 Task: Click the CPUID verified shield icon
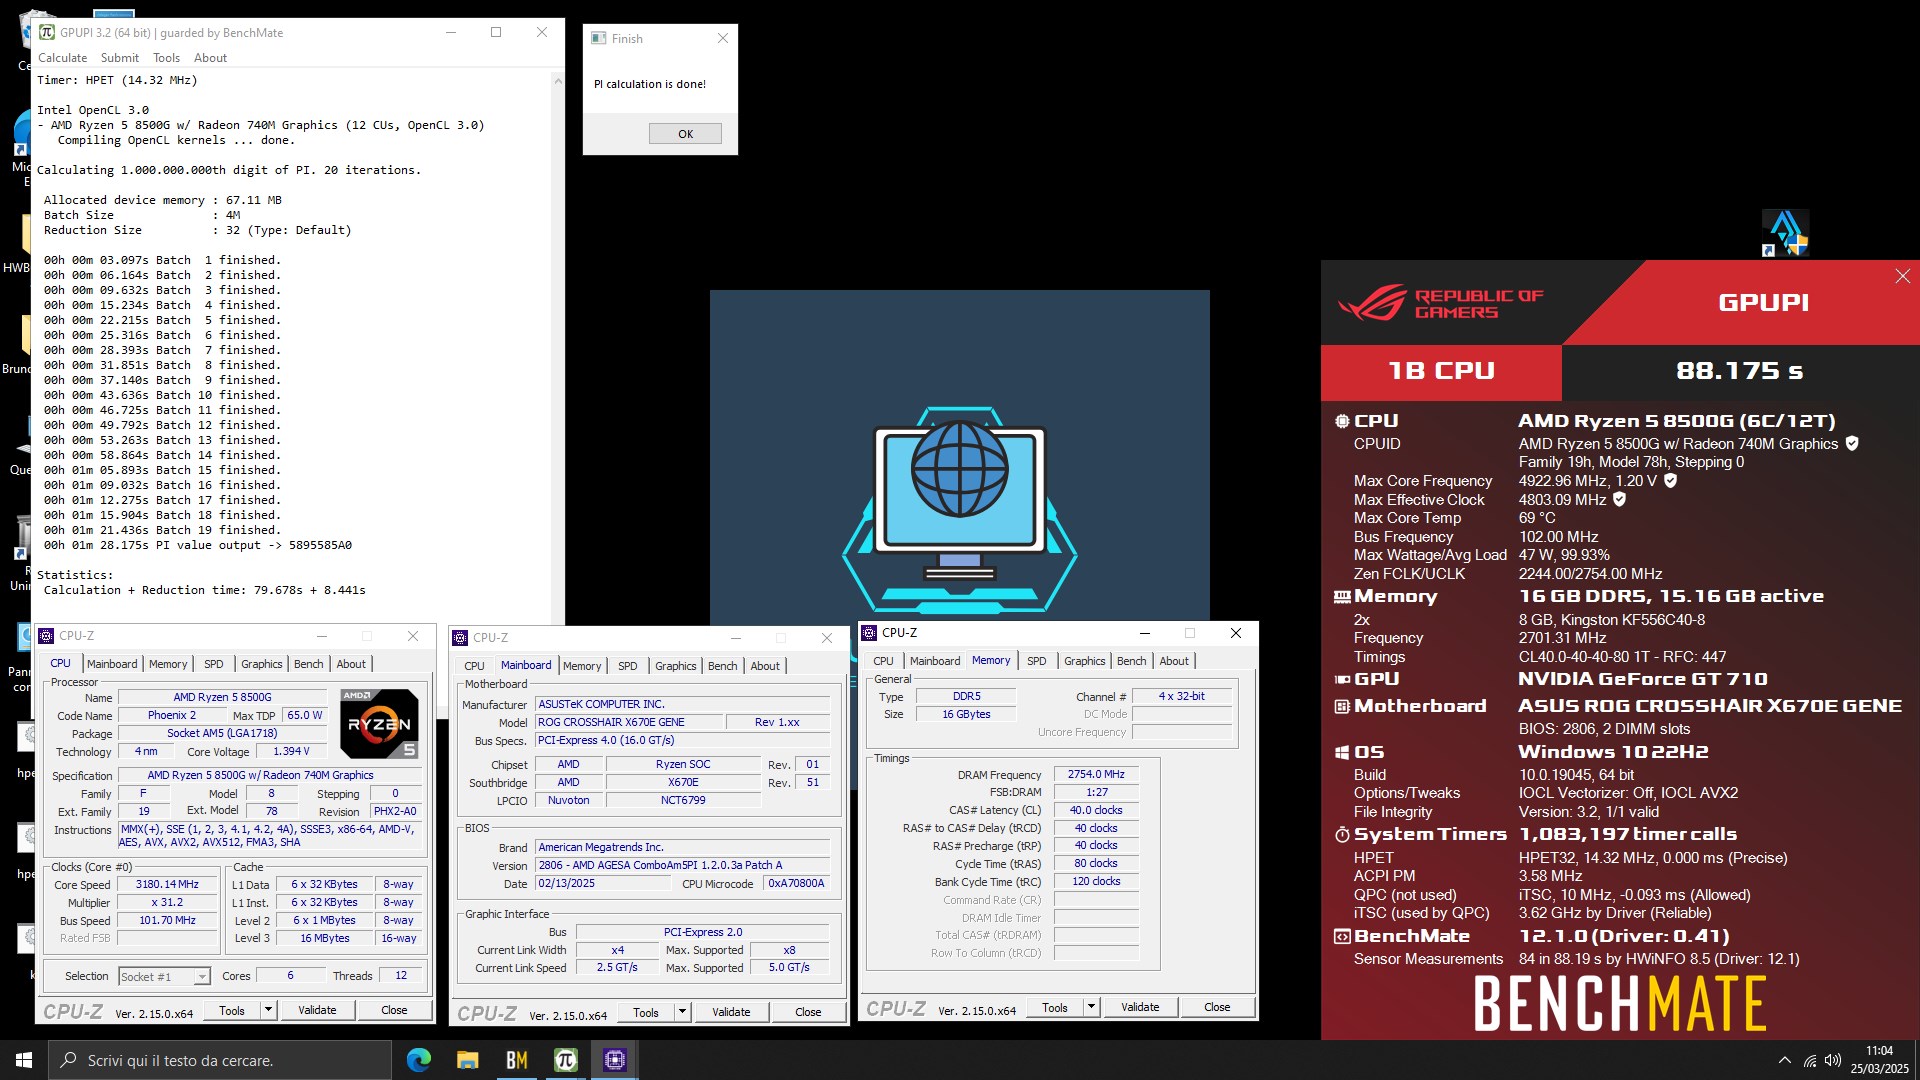(x=1852, y=443)
